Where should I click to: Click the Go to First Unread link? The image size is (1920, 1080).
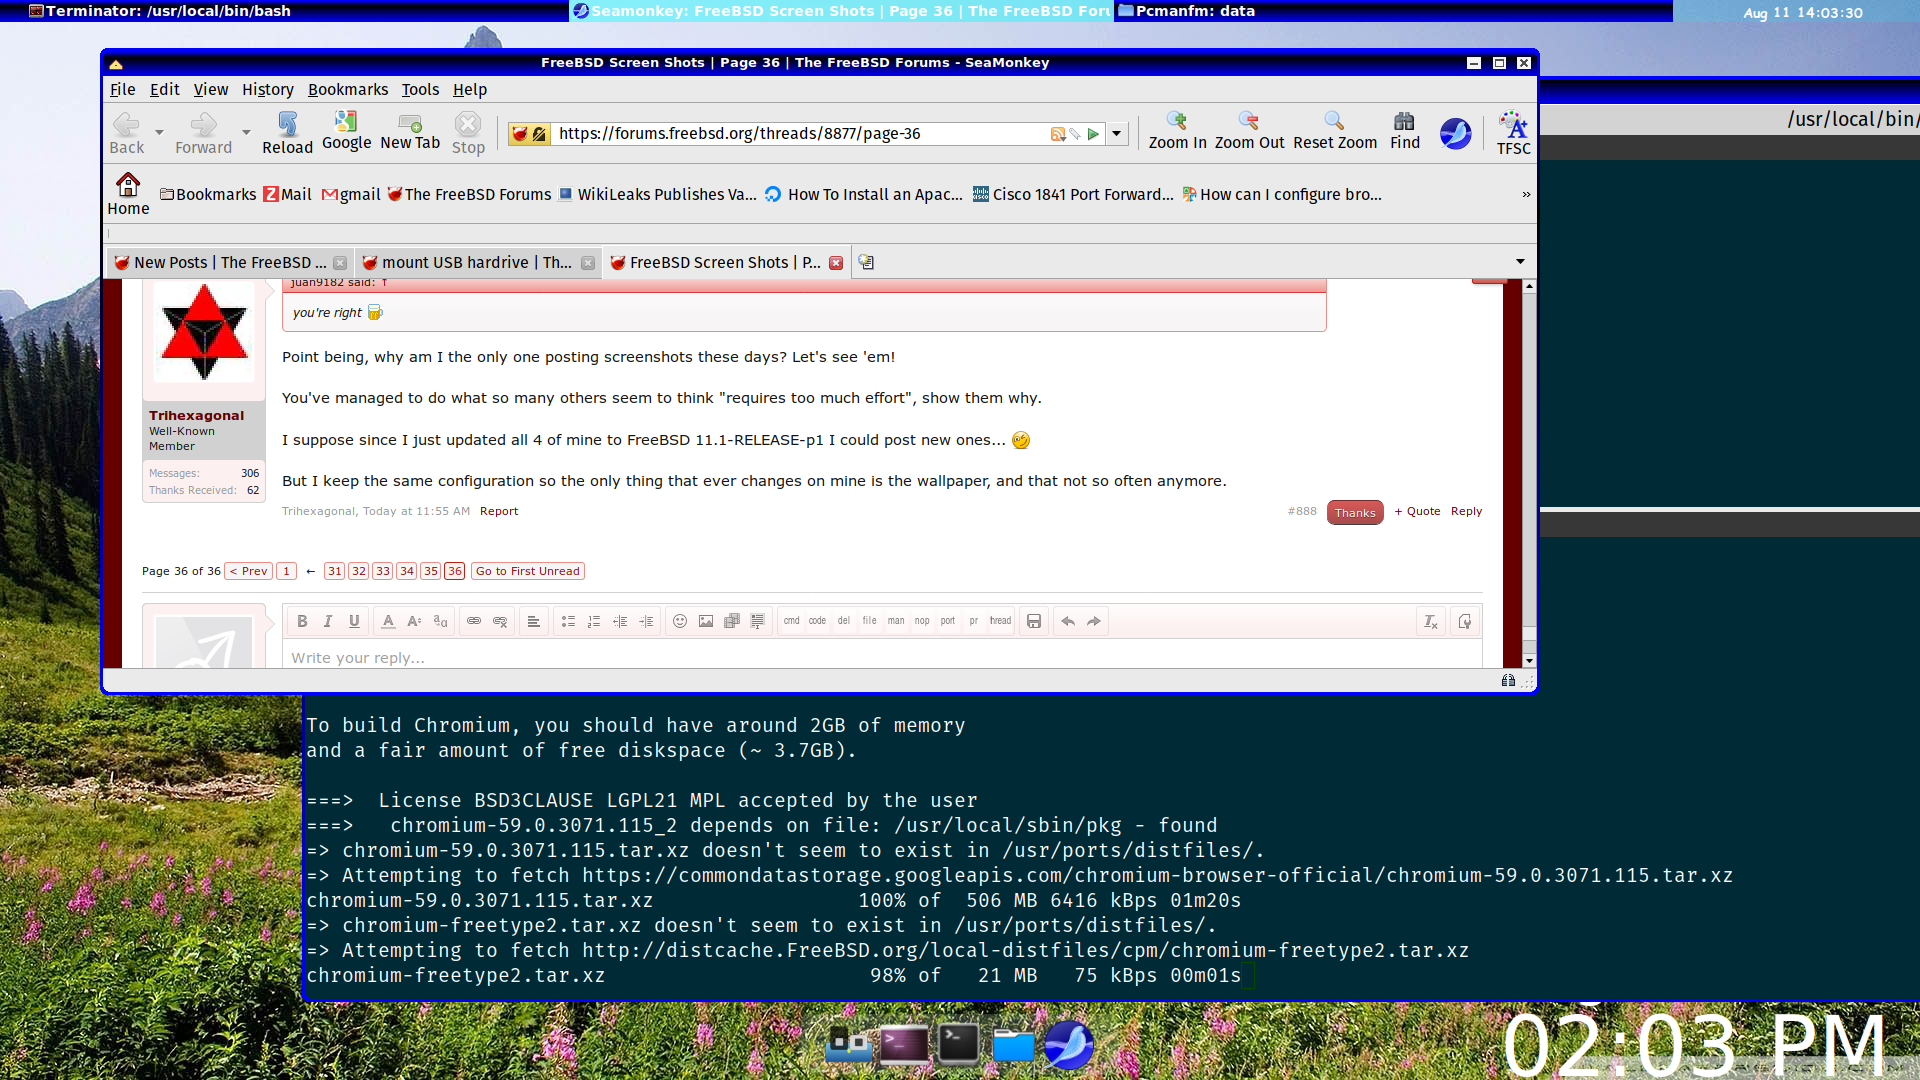(527, 571)
